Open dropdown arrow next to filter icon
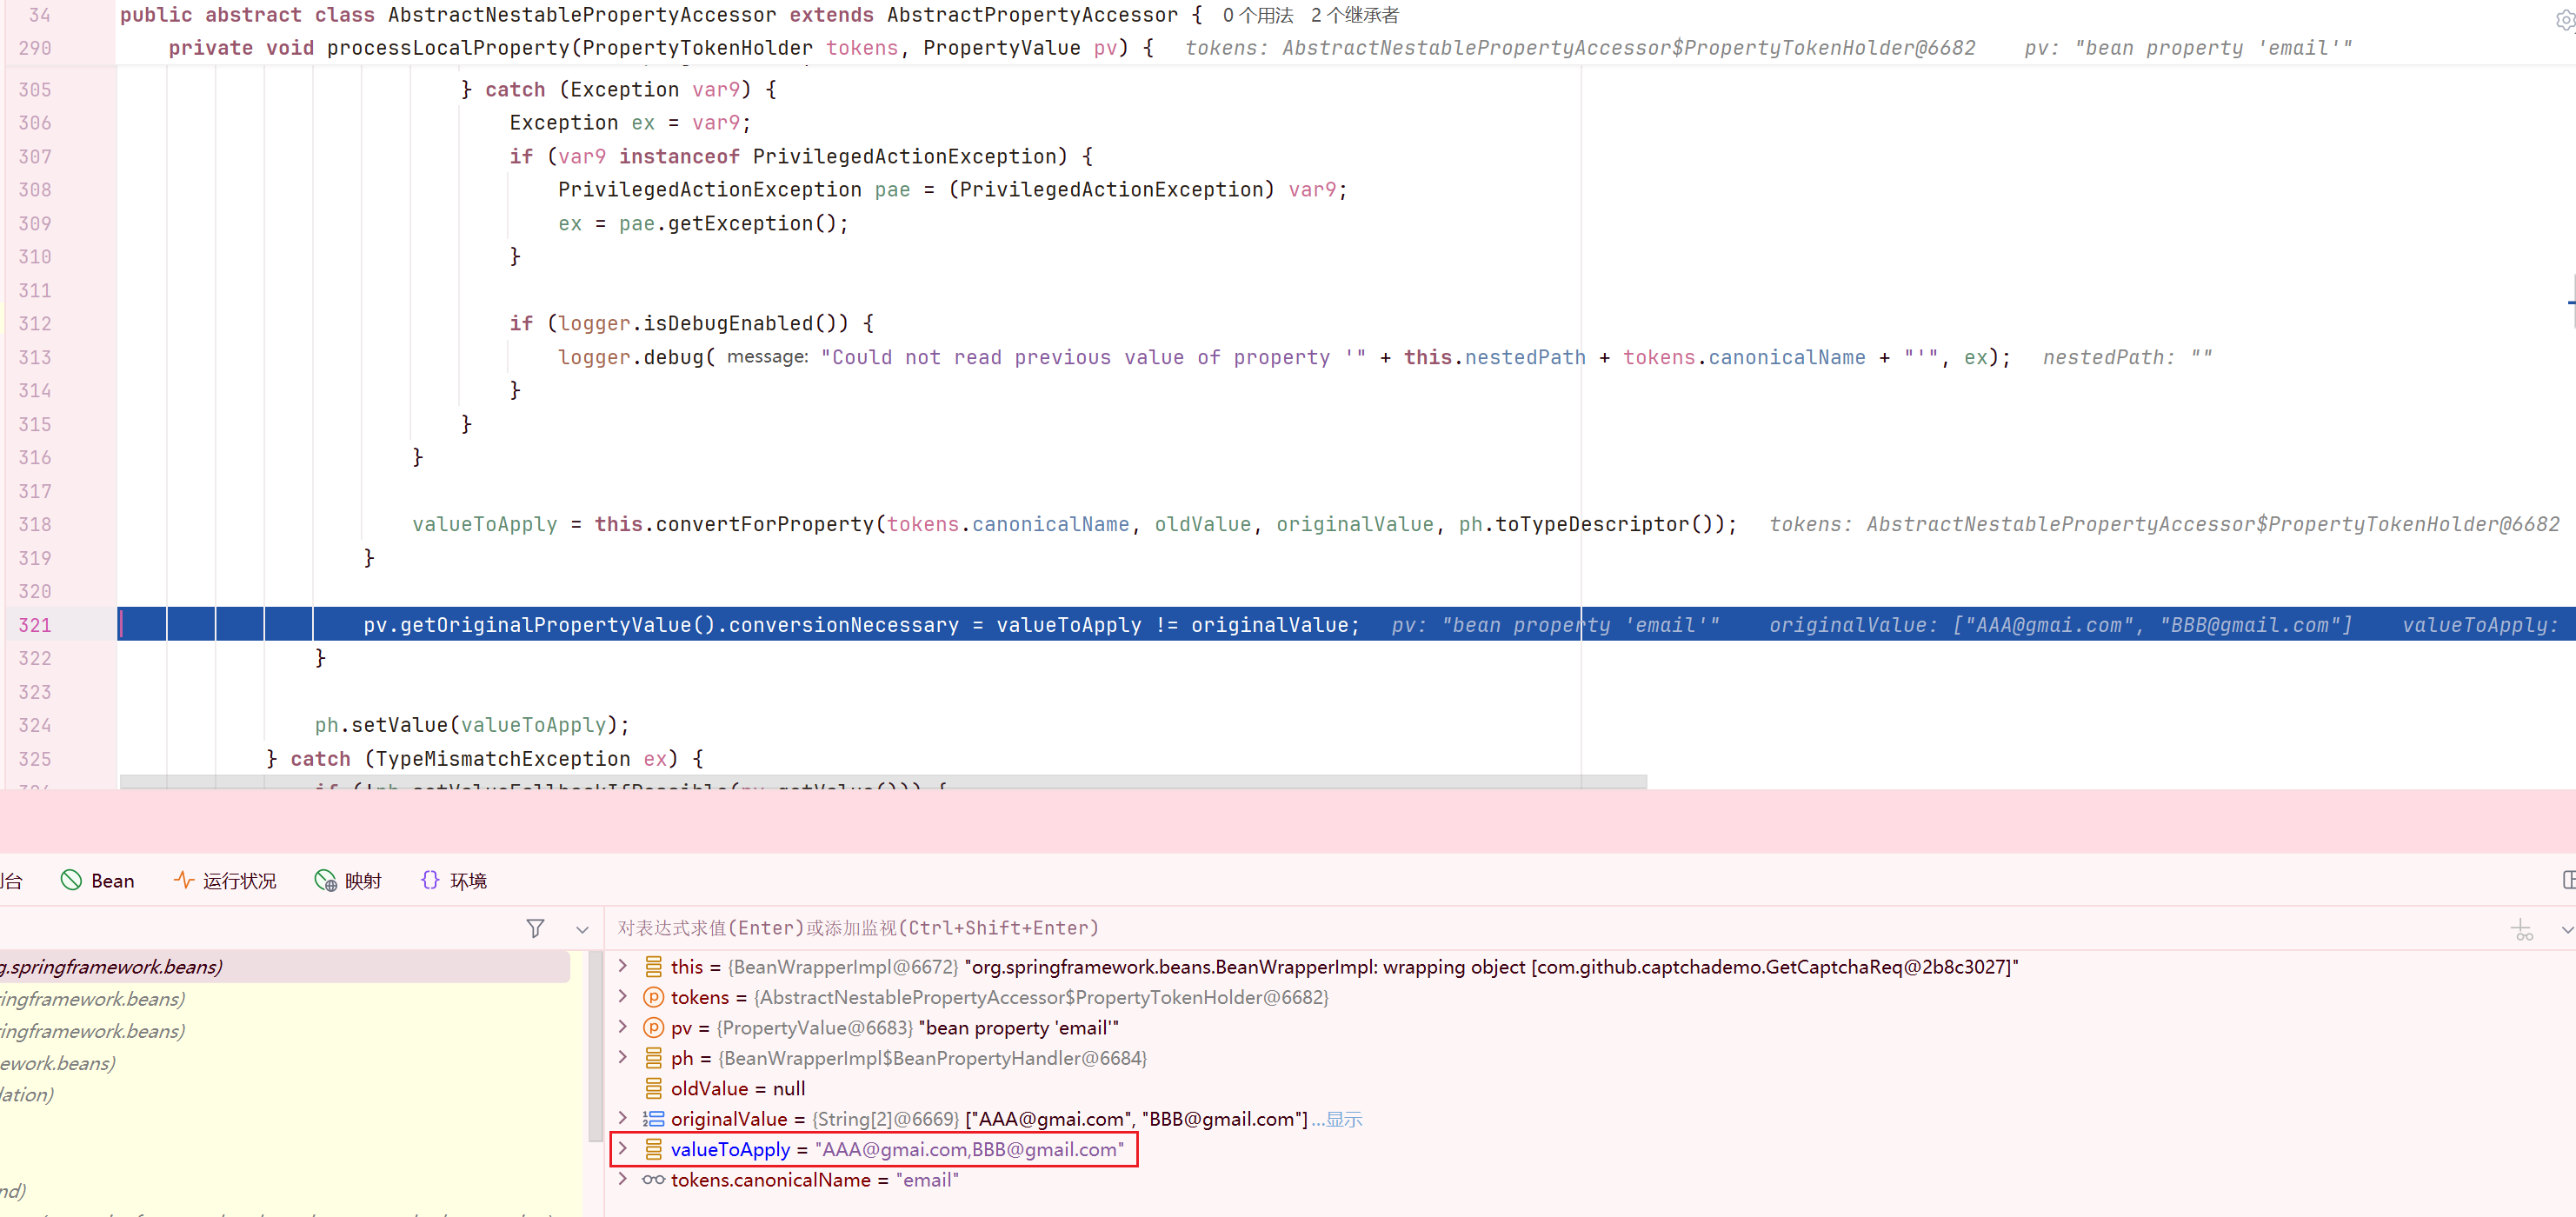This screenshot has height=1217, width=2576. [x=582, y=929]
